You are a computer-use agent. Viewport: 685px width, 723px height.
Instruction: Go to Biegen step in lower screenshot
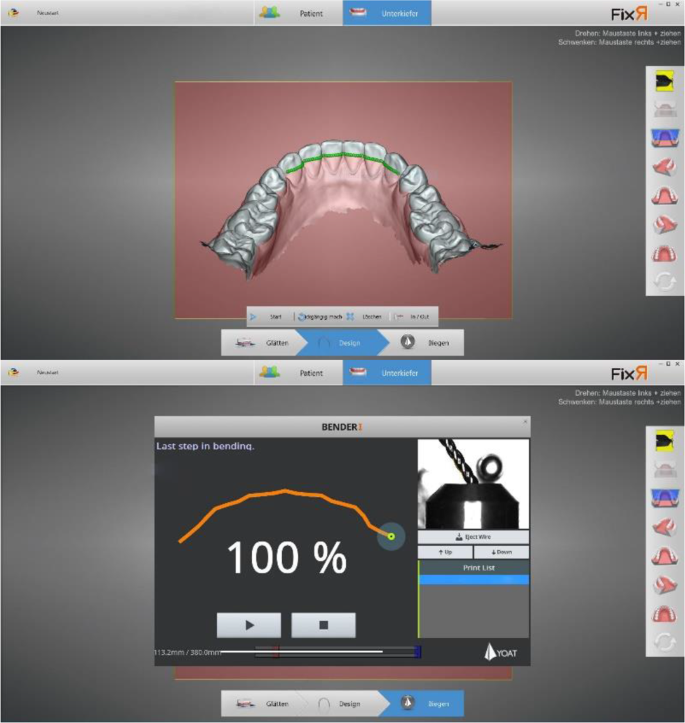point(425,704)
